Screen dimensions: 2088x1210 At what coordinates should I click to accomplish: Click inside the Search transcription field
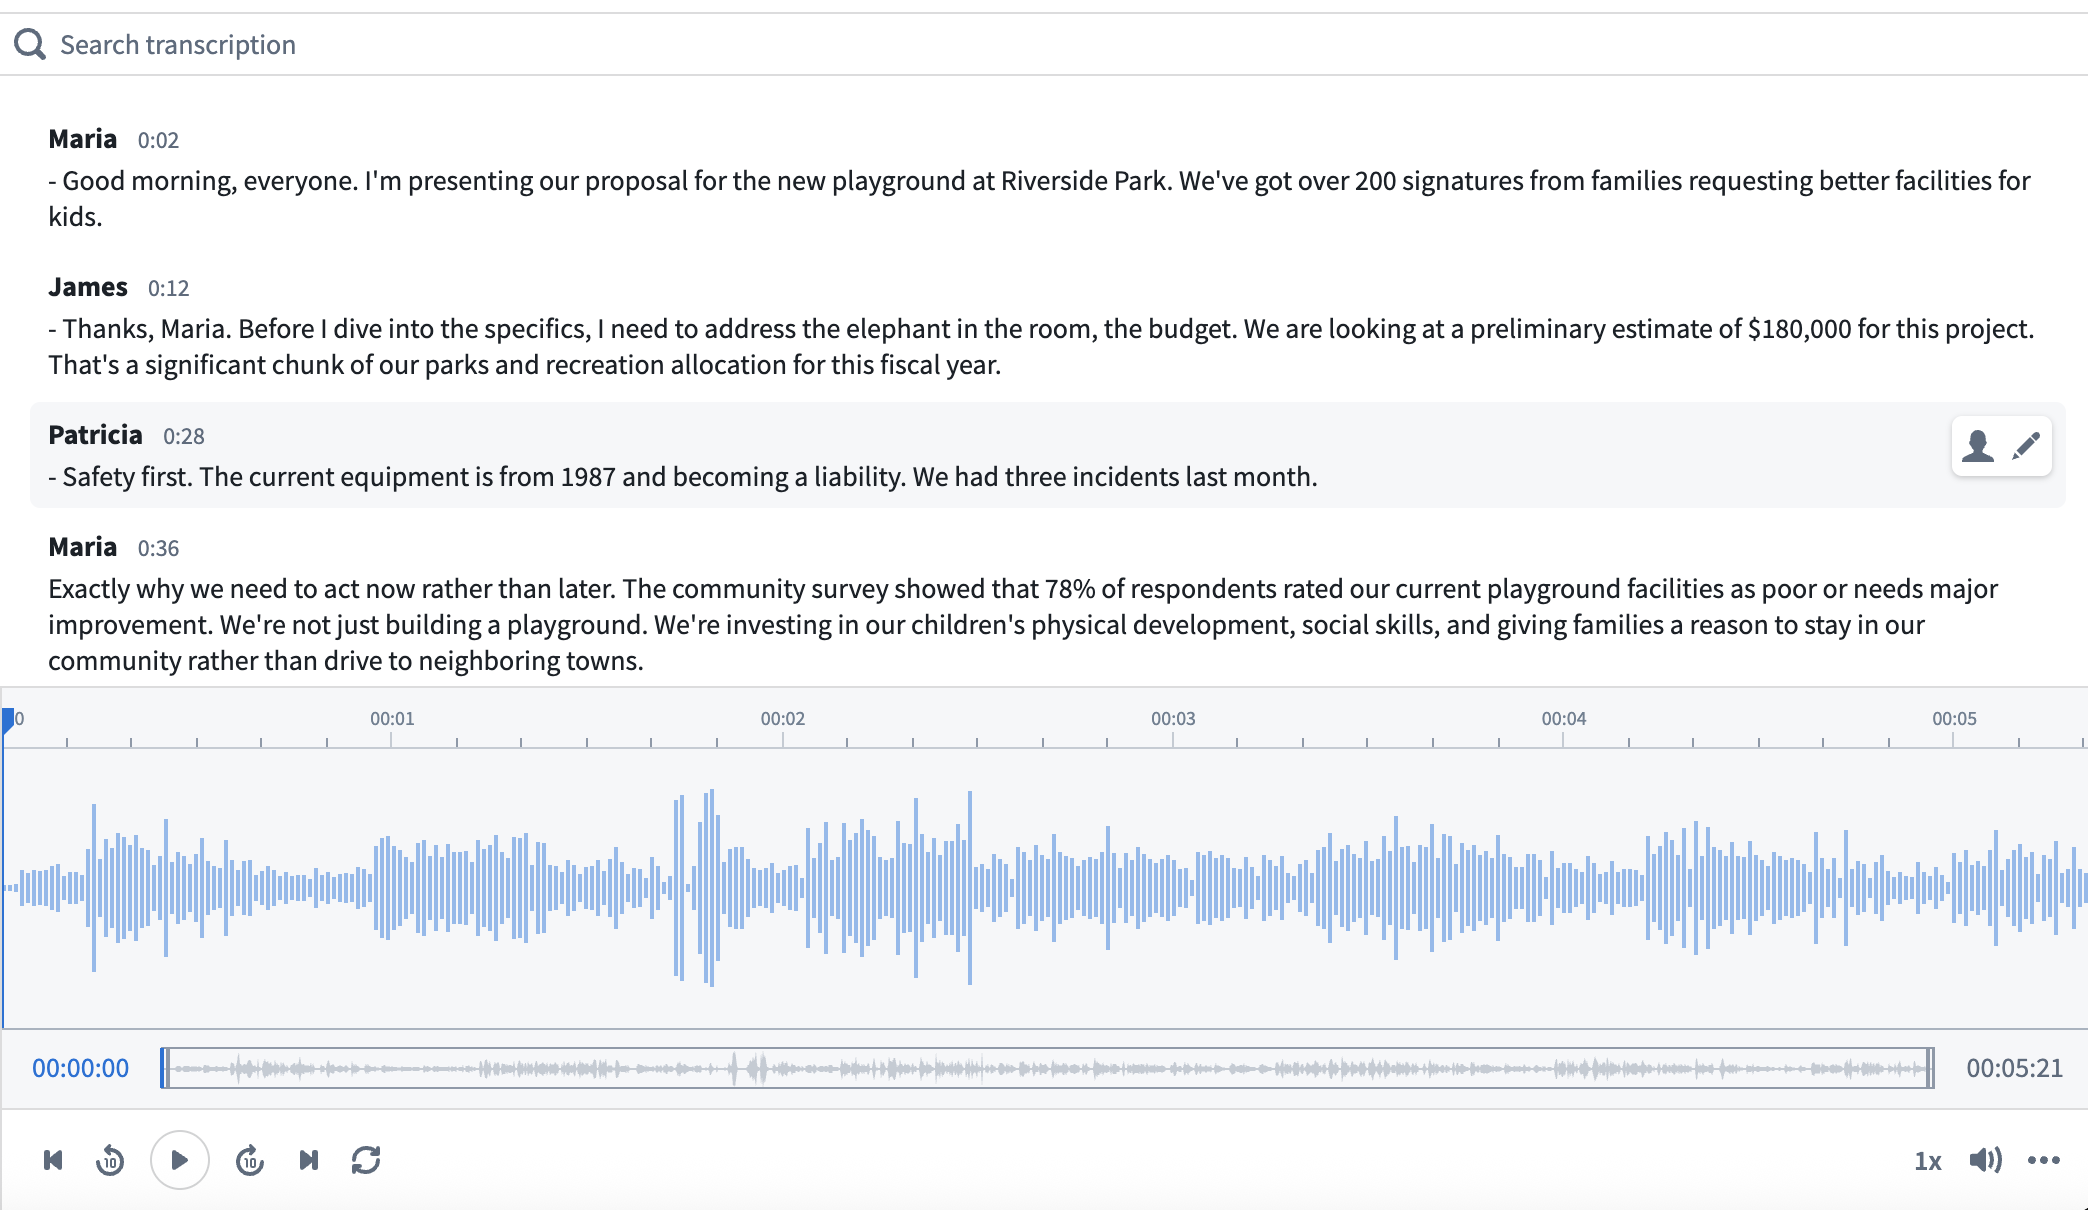[x=400, y=44]
